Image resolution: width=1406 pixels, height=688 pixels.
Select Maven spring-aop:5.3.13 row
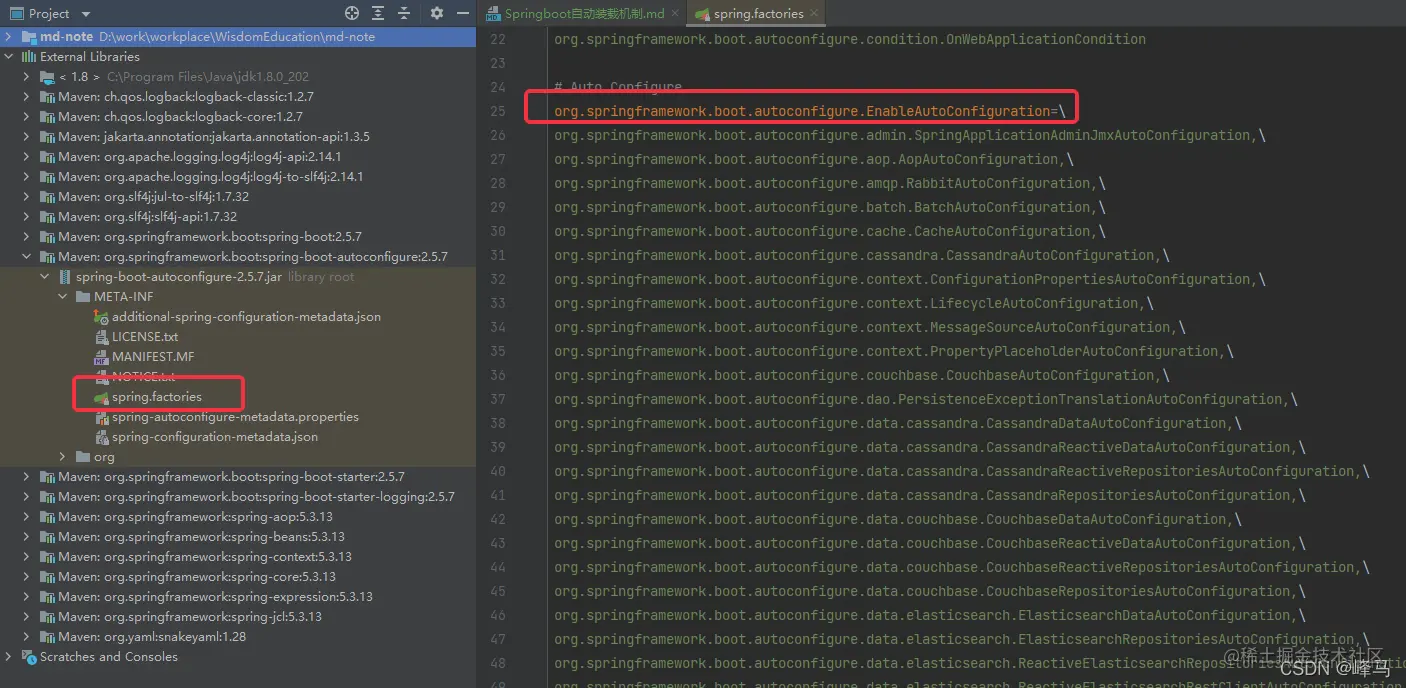tap(238, 517)
